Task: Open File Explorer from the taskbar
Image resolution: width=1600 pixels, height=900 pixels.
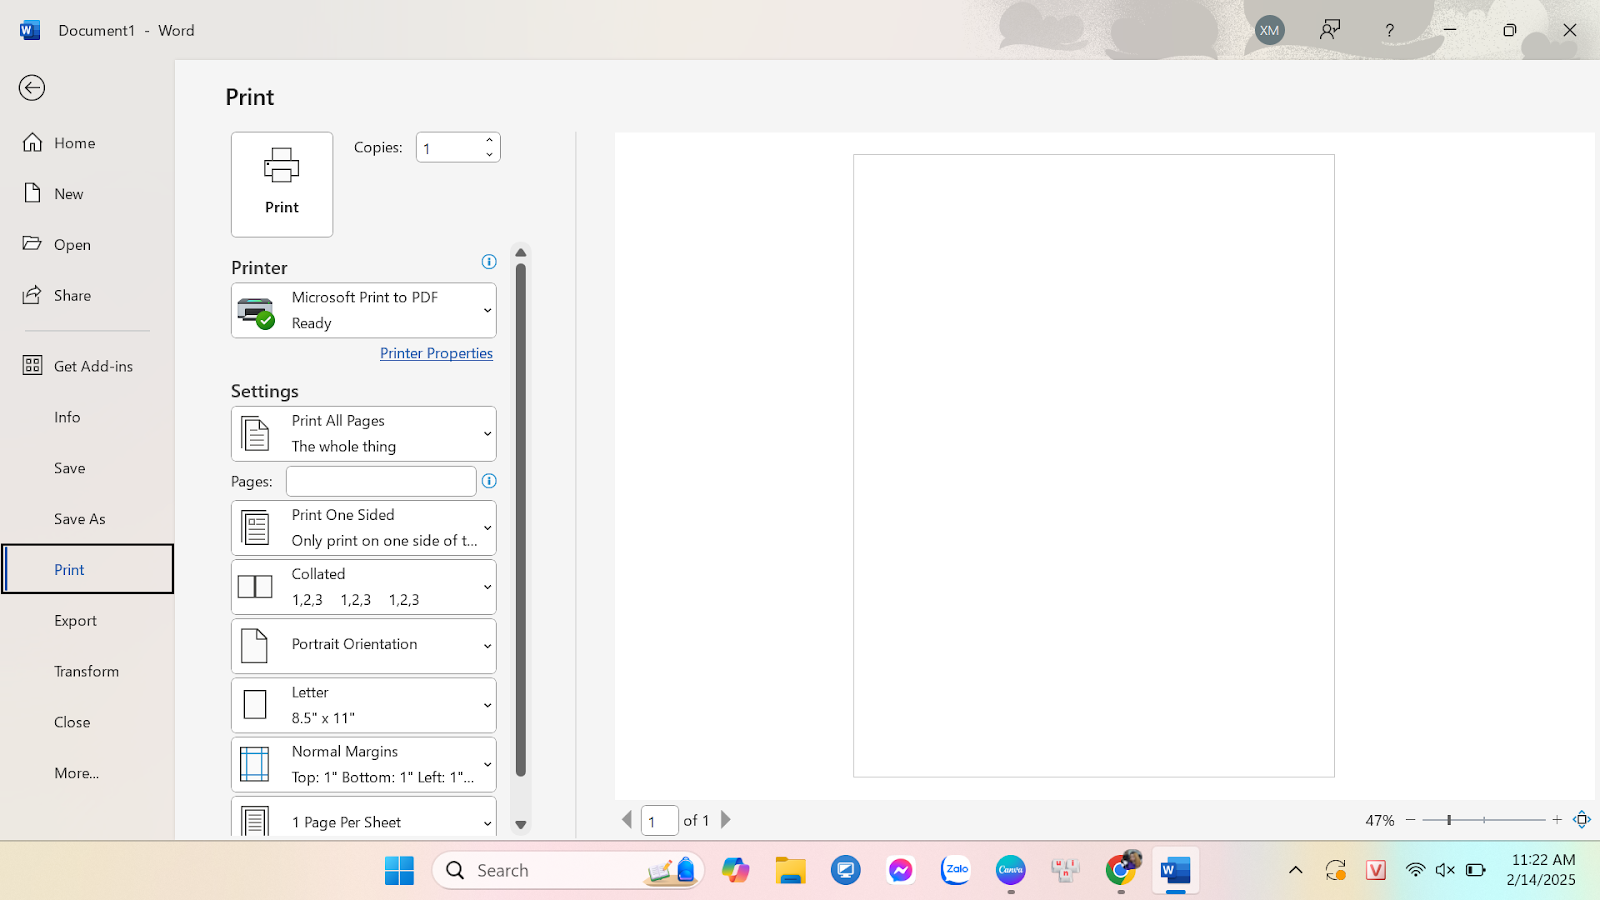Action: 791,871
